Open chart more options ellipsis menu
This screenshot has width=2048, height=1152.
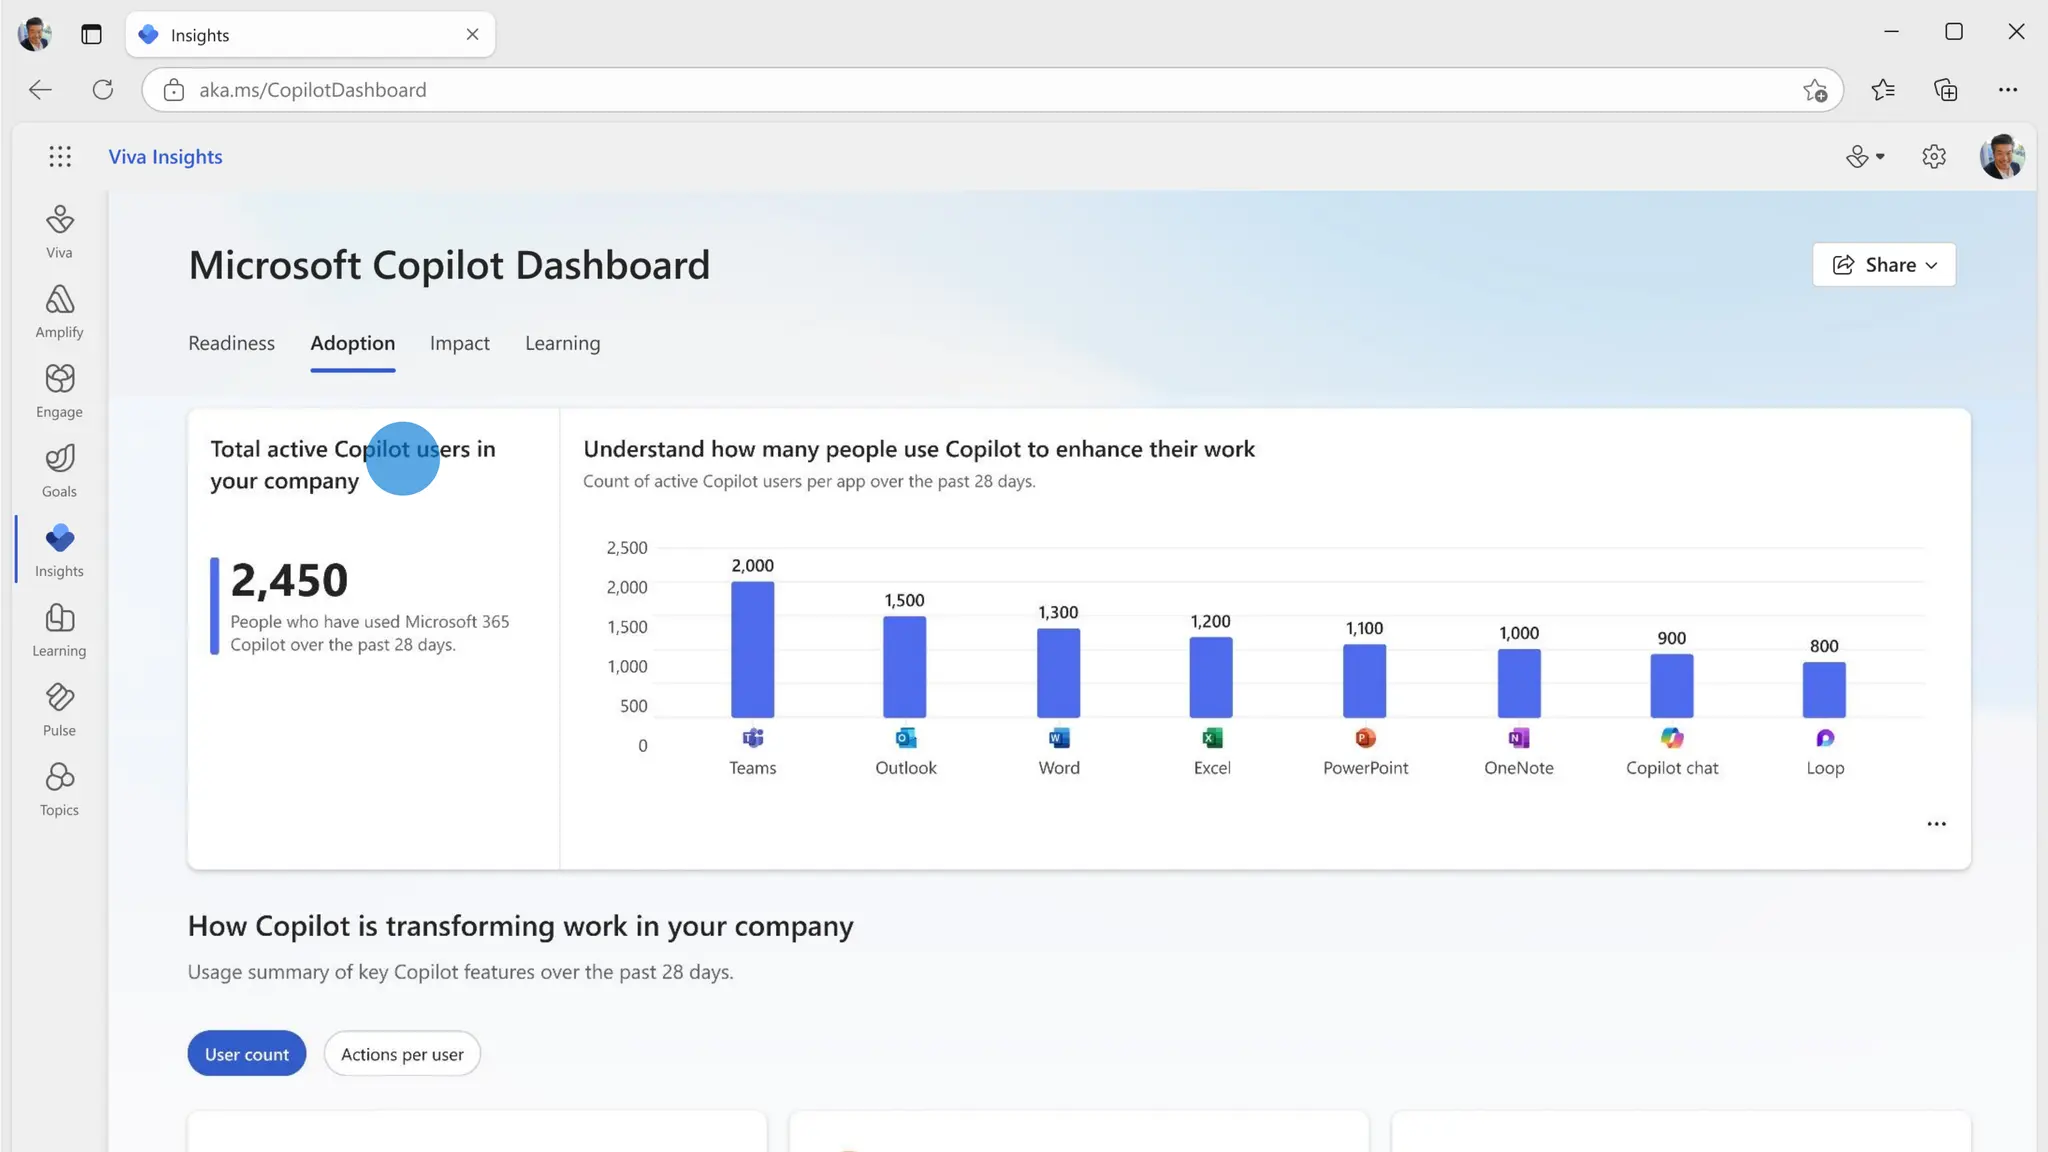tap(1936, 824)
